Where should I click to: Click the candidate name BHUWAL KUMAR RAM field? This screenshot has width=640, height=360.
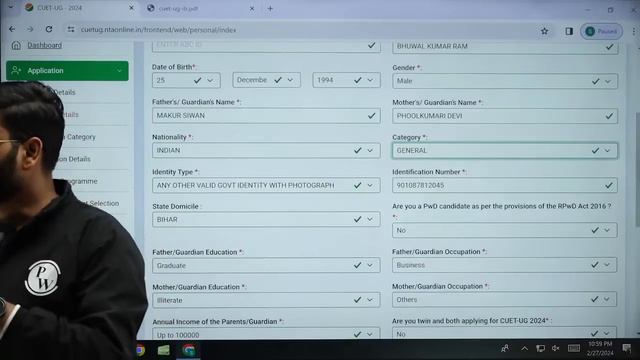505,47
